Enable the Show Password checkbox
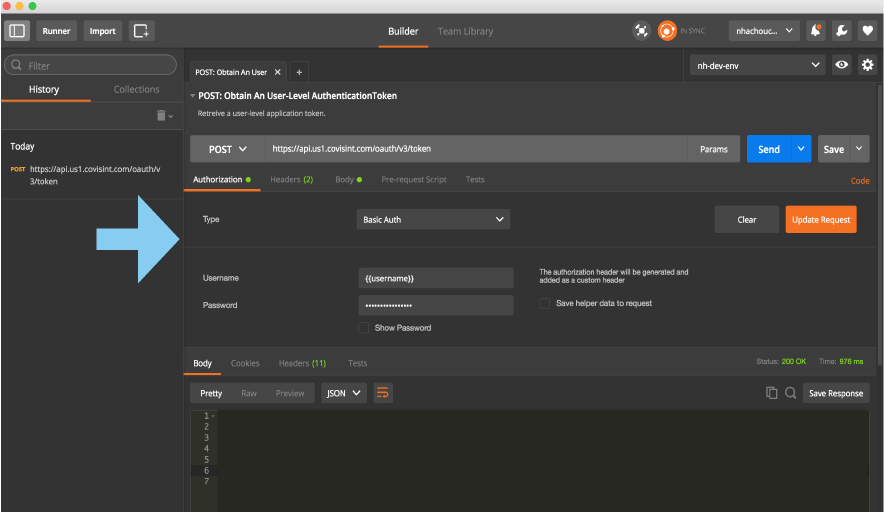 point(364,328)
